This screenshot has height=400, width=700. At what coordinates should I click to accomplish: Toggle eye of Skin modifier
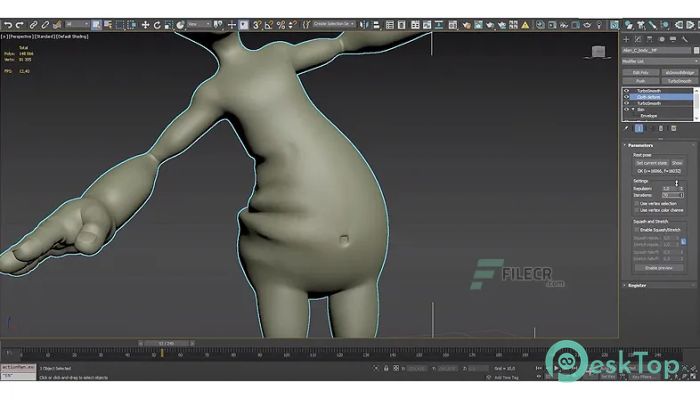click(x=626, y=109)
